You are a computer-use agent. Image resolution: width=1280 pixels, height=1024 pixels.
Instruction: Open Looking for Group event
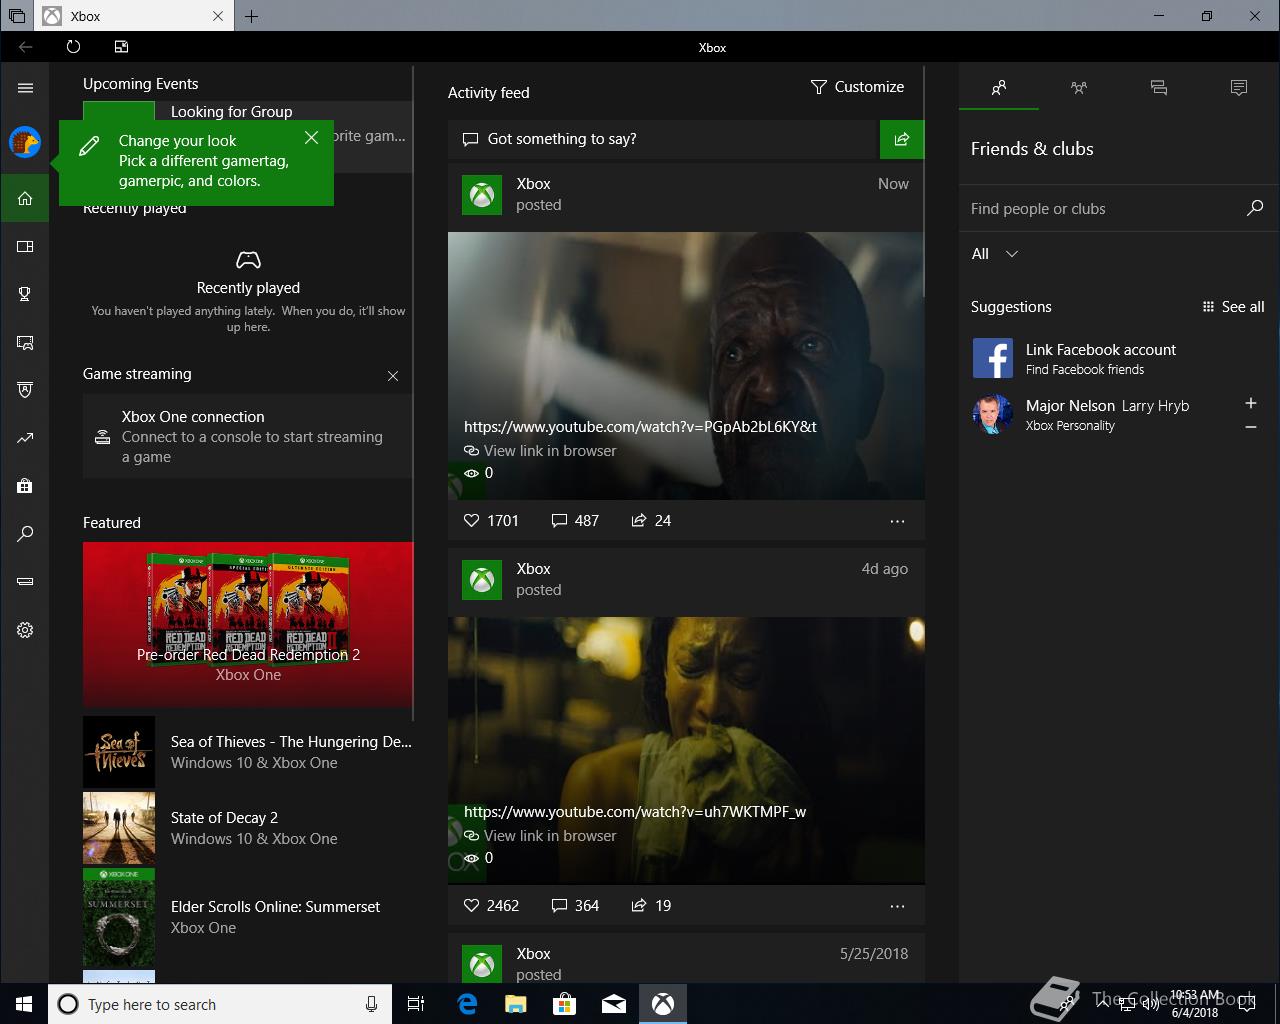[231, 112]
